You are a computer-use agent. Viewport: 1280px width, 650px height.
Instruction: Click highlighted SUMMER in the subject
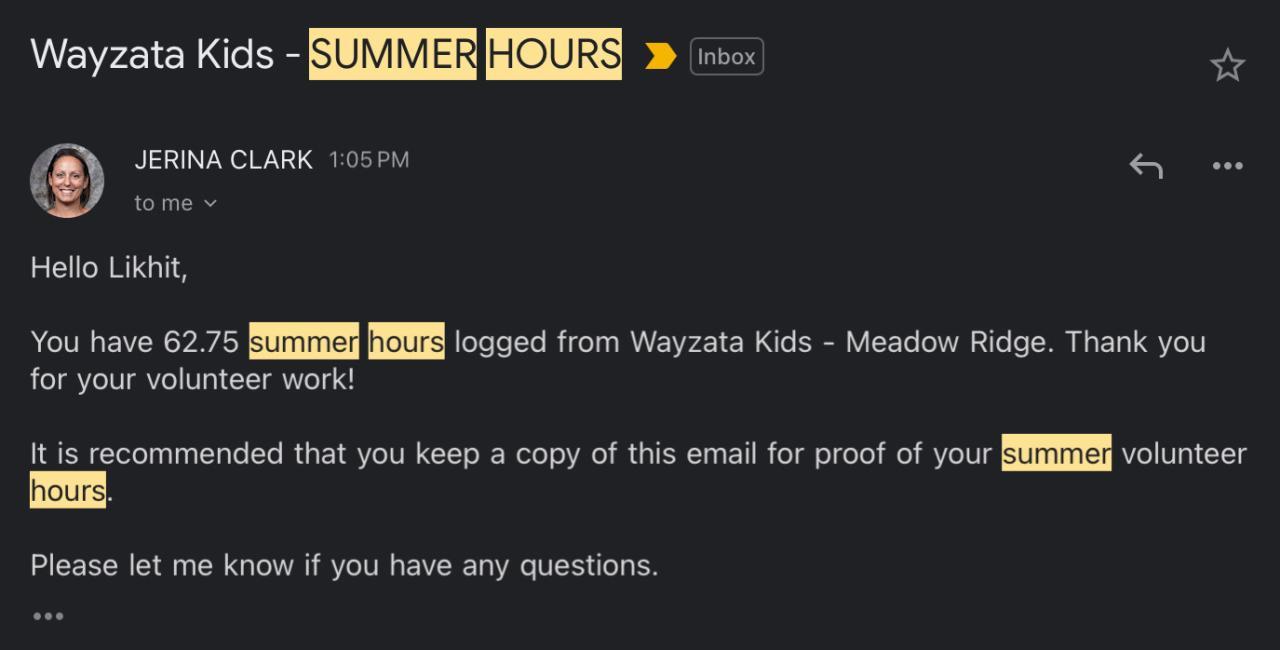pos(393,54)
